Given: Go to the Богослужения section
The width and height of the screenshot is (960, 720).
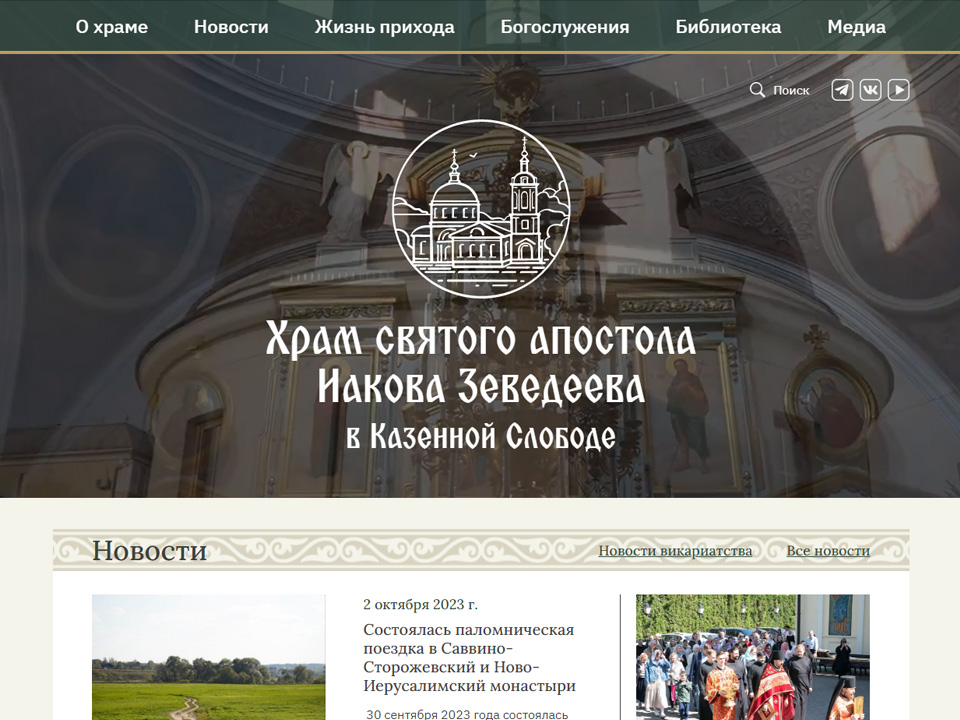Looking at the screenshot, I should click(565, 27).
